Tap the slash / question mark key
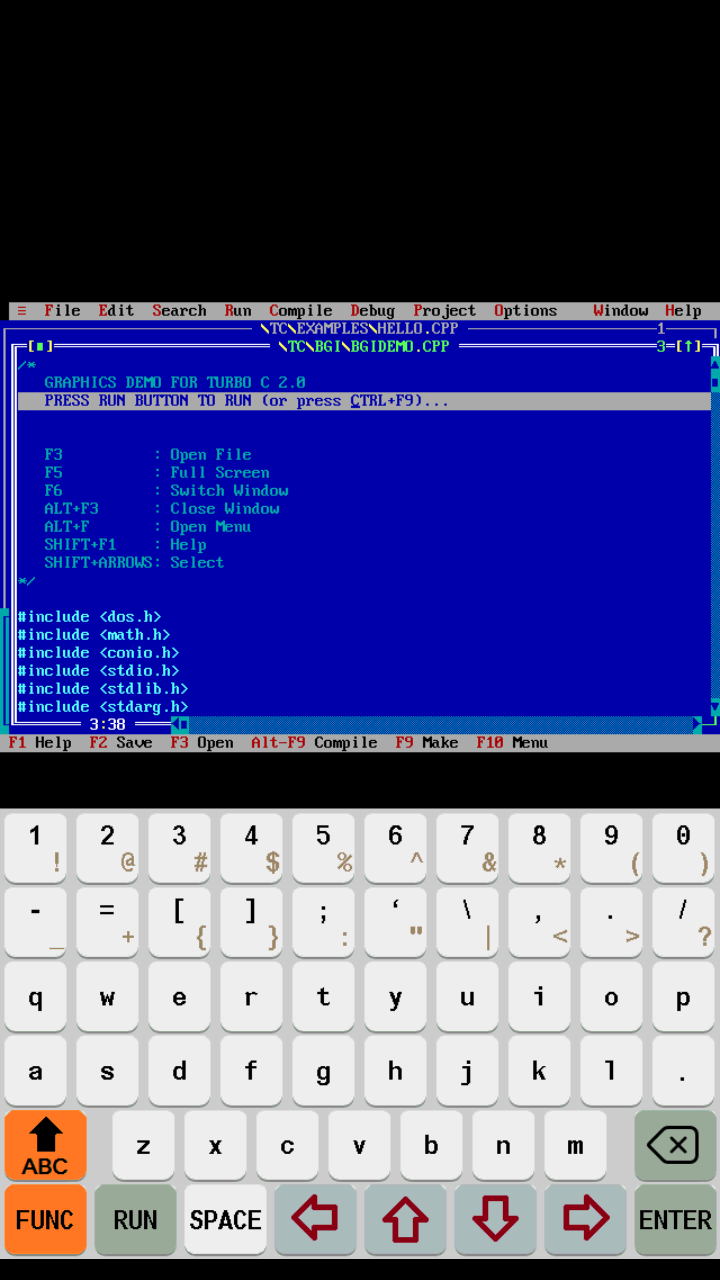Viewport: 720px width, 1280px height. pos(684,922)
